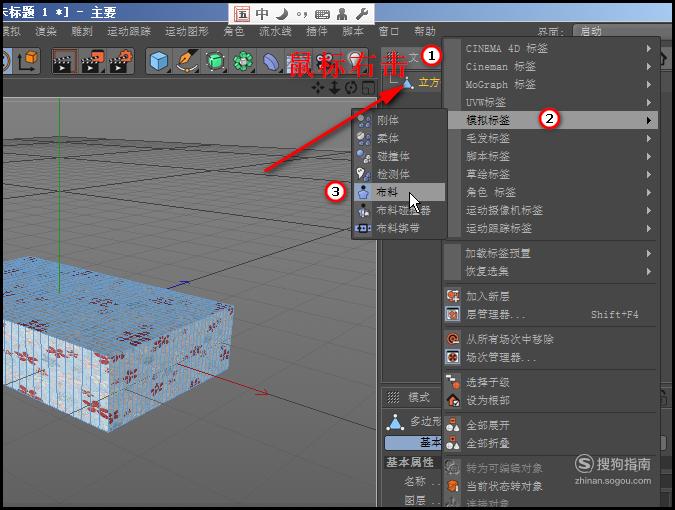
Task: Open the 帮助 help menu
Action: point(425,31)
